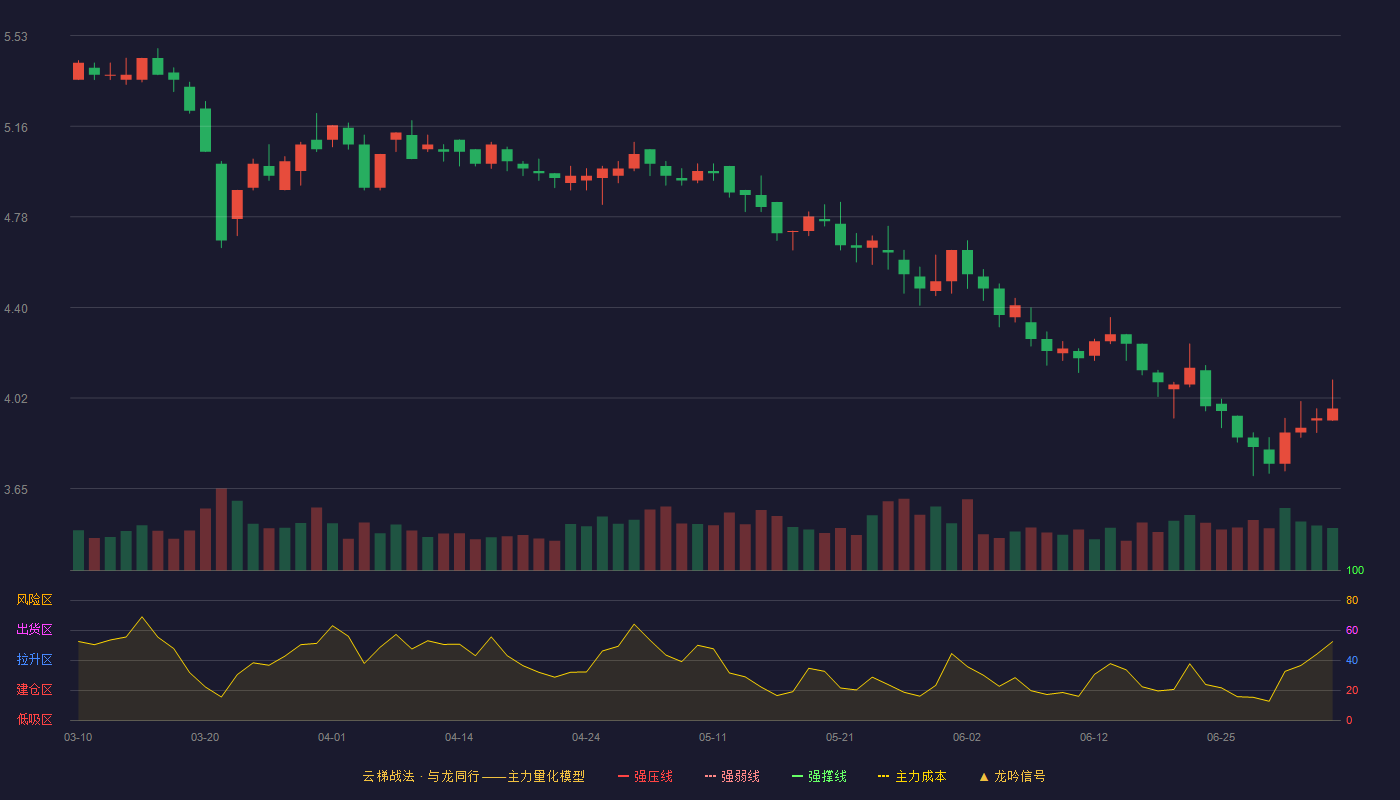Screen dimensions: 1400x800
Task: Click the green 100 indicator axis value
Action: [x=1355, y=571]
